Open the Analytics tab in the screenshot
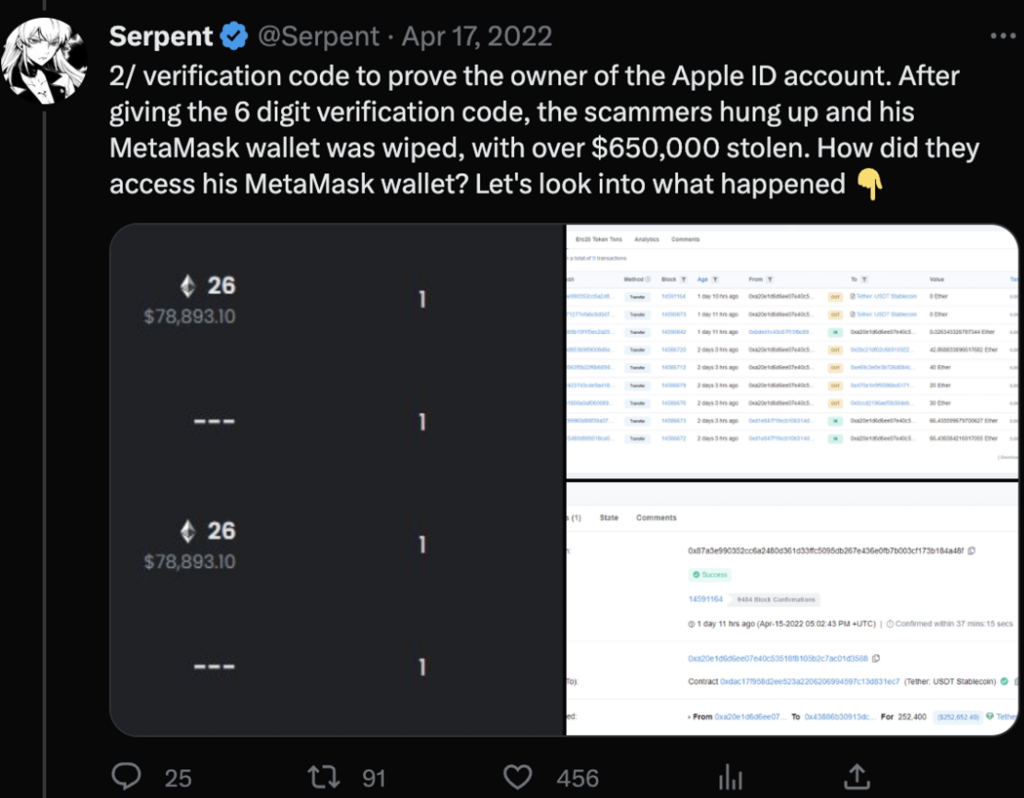1024x798 pixels. click(x=647, y=239)
